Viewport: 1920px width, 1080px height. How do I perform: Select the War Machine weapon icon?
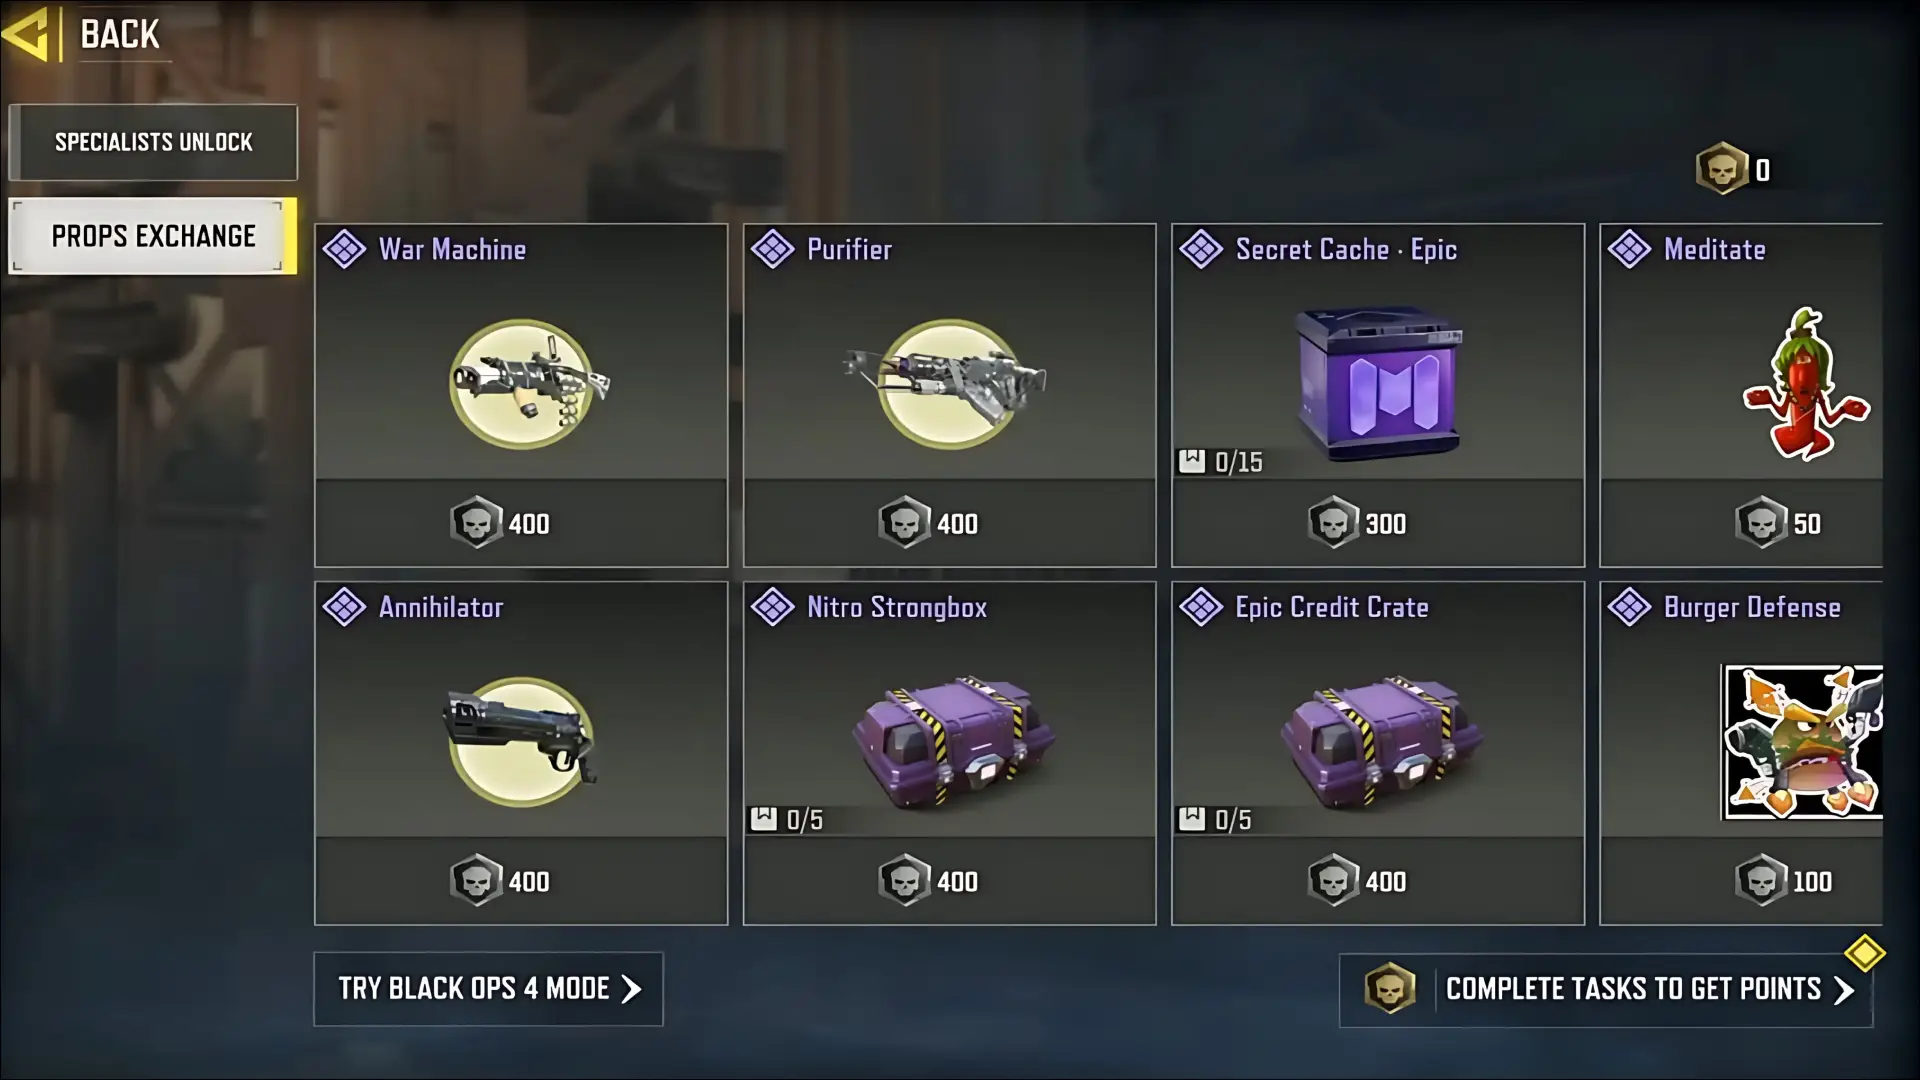point(526,384)
